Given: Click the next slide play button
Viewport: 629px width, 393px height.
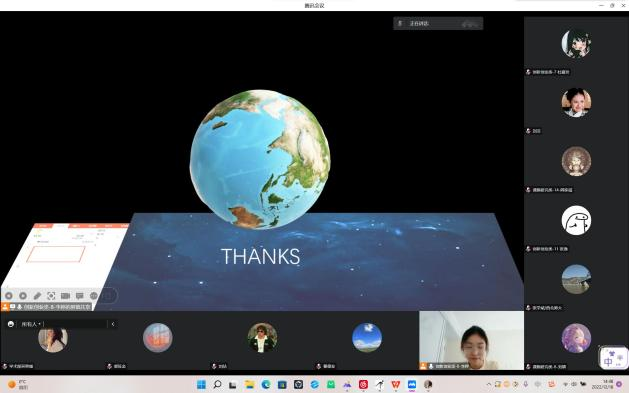Looking at the screenshot, I should tap(23, 296).
